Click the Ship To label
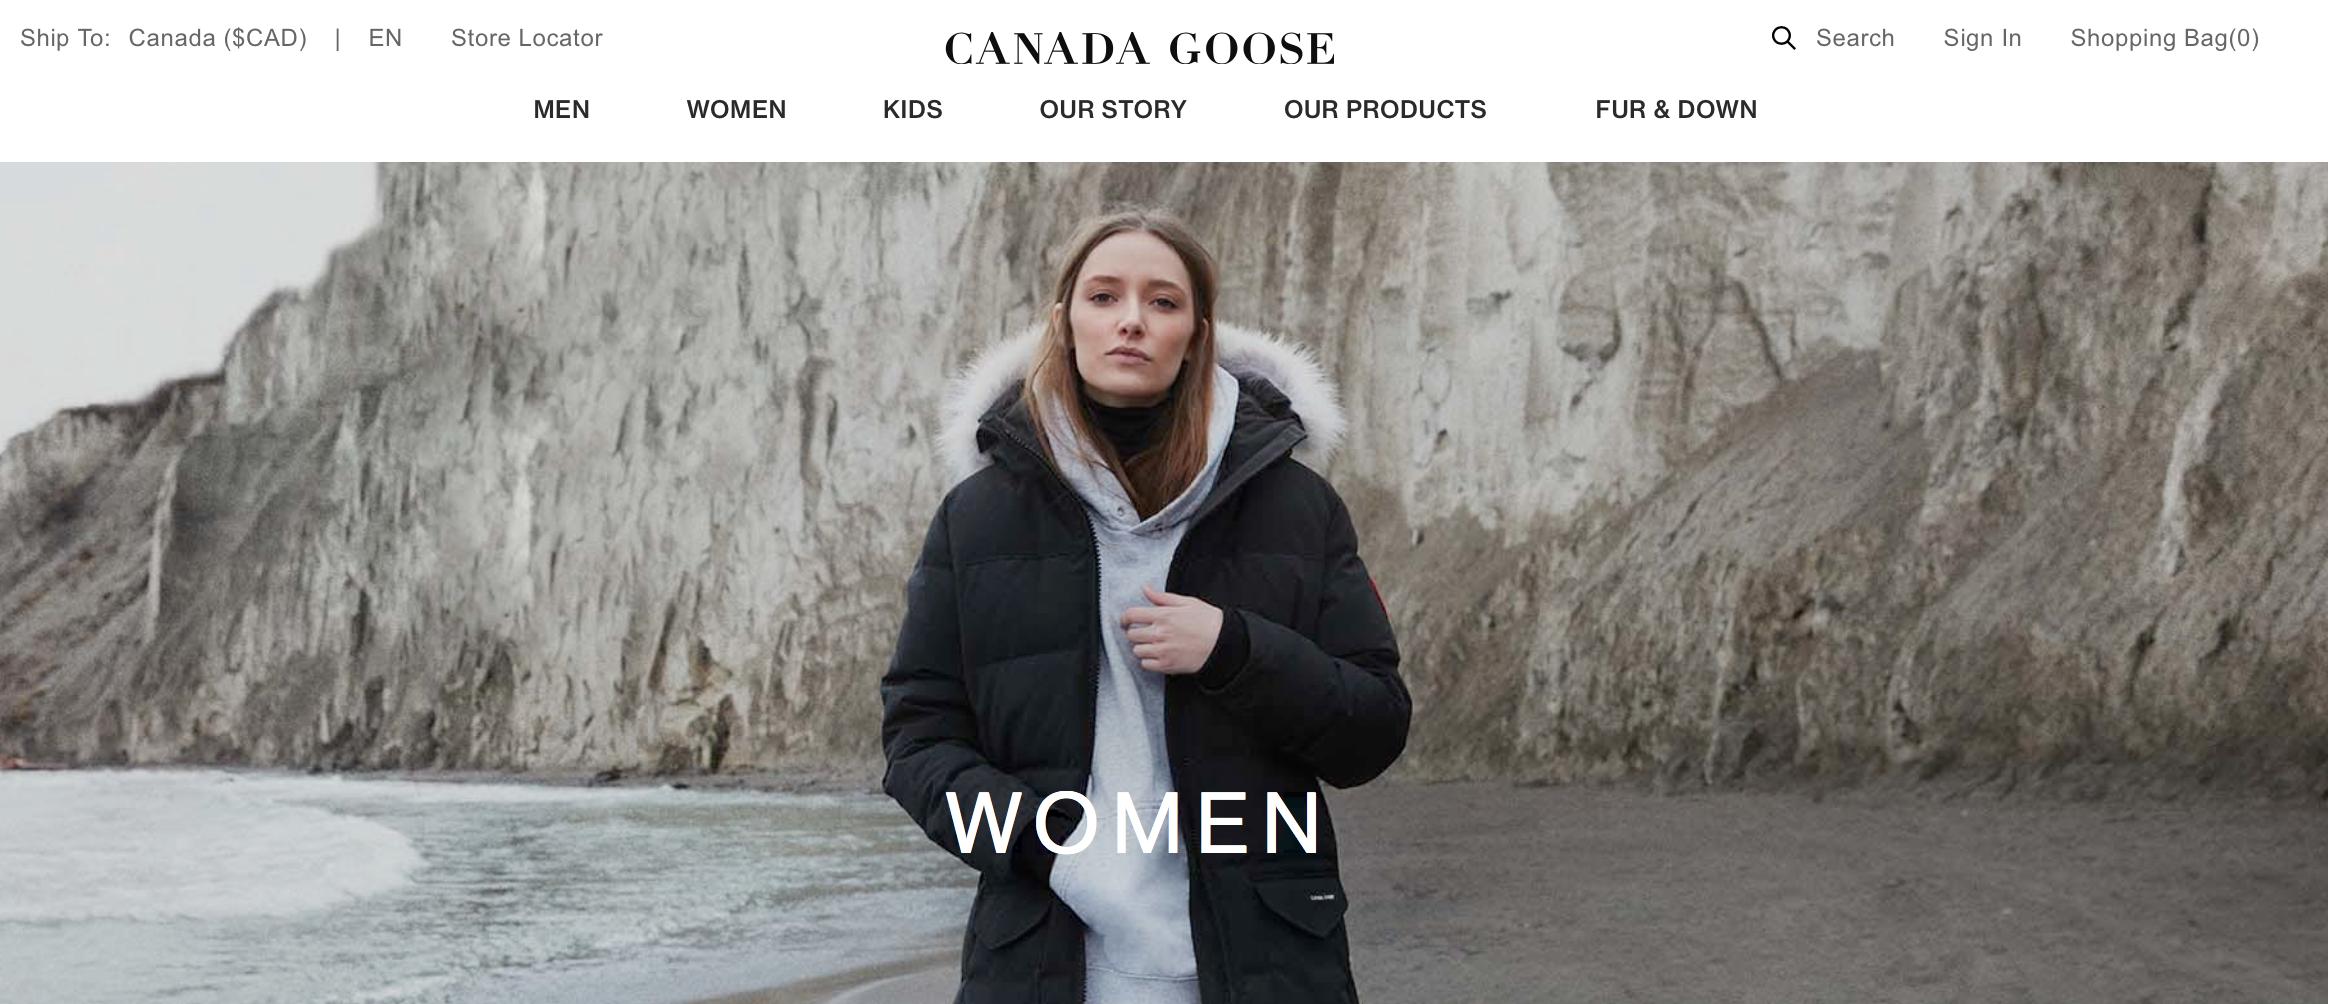The height and width of the screenshot is (1004, 2328). click(65, 38)
